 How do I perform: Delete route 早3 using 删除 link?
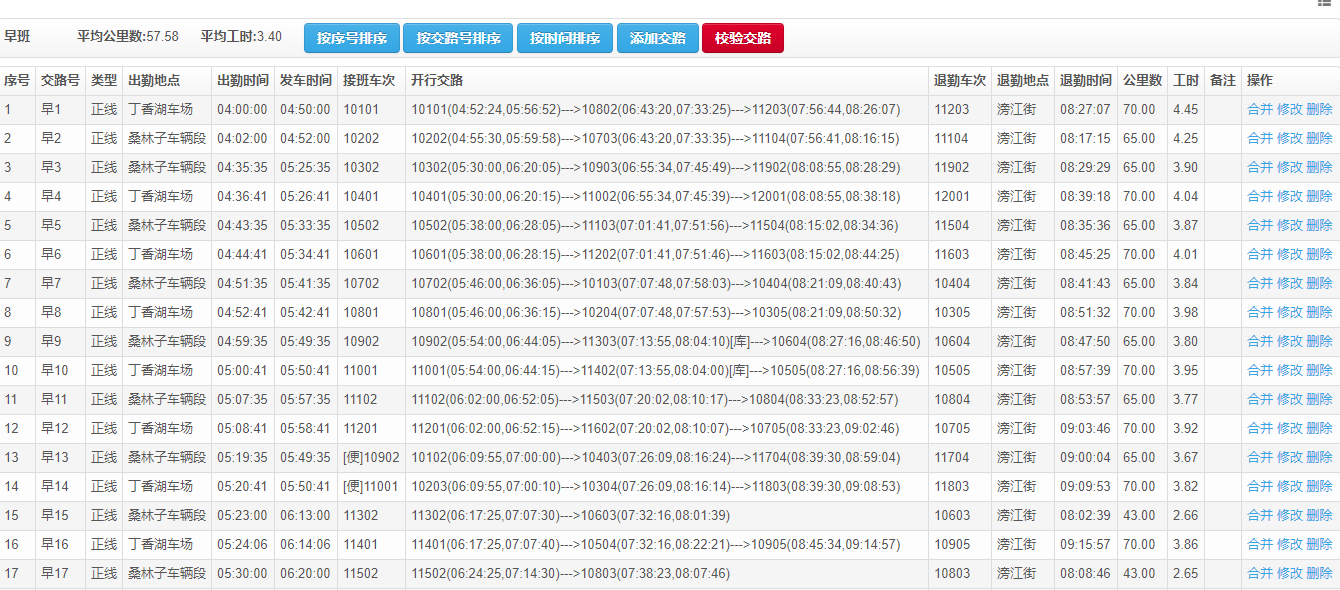tap(1319, 168)
